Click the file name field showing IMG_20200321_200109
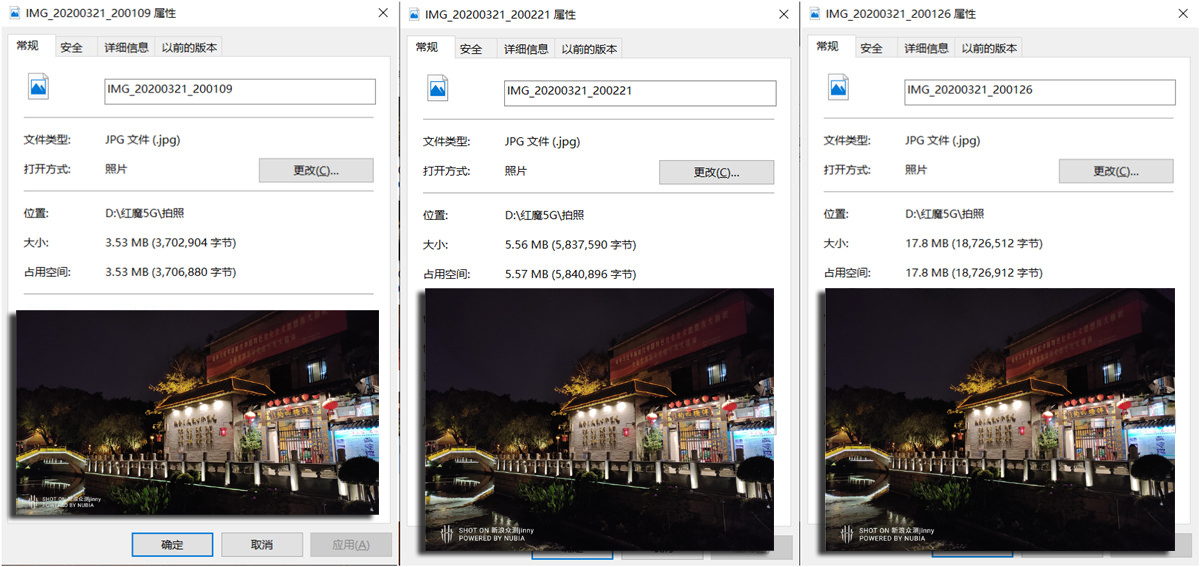 pyautogui.click(x=240, y=91)
